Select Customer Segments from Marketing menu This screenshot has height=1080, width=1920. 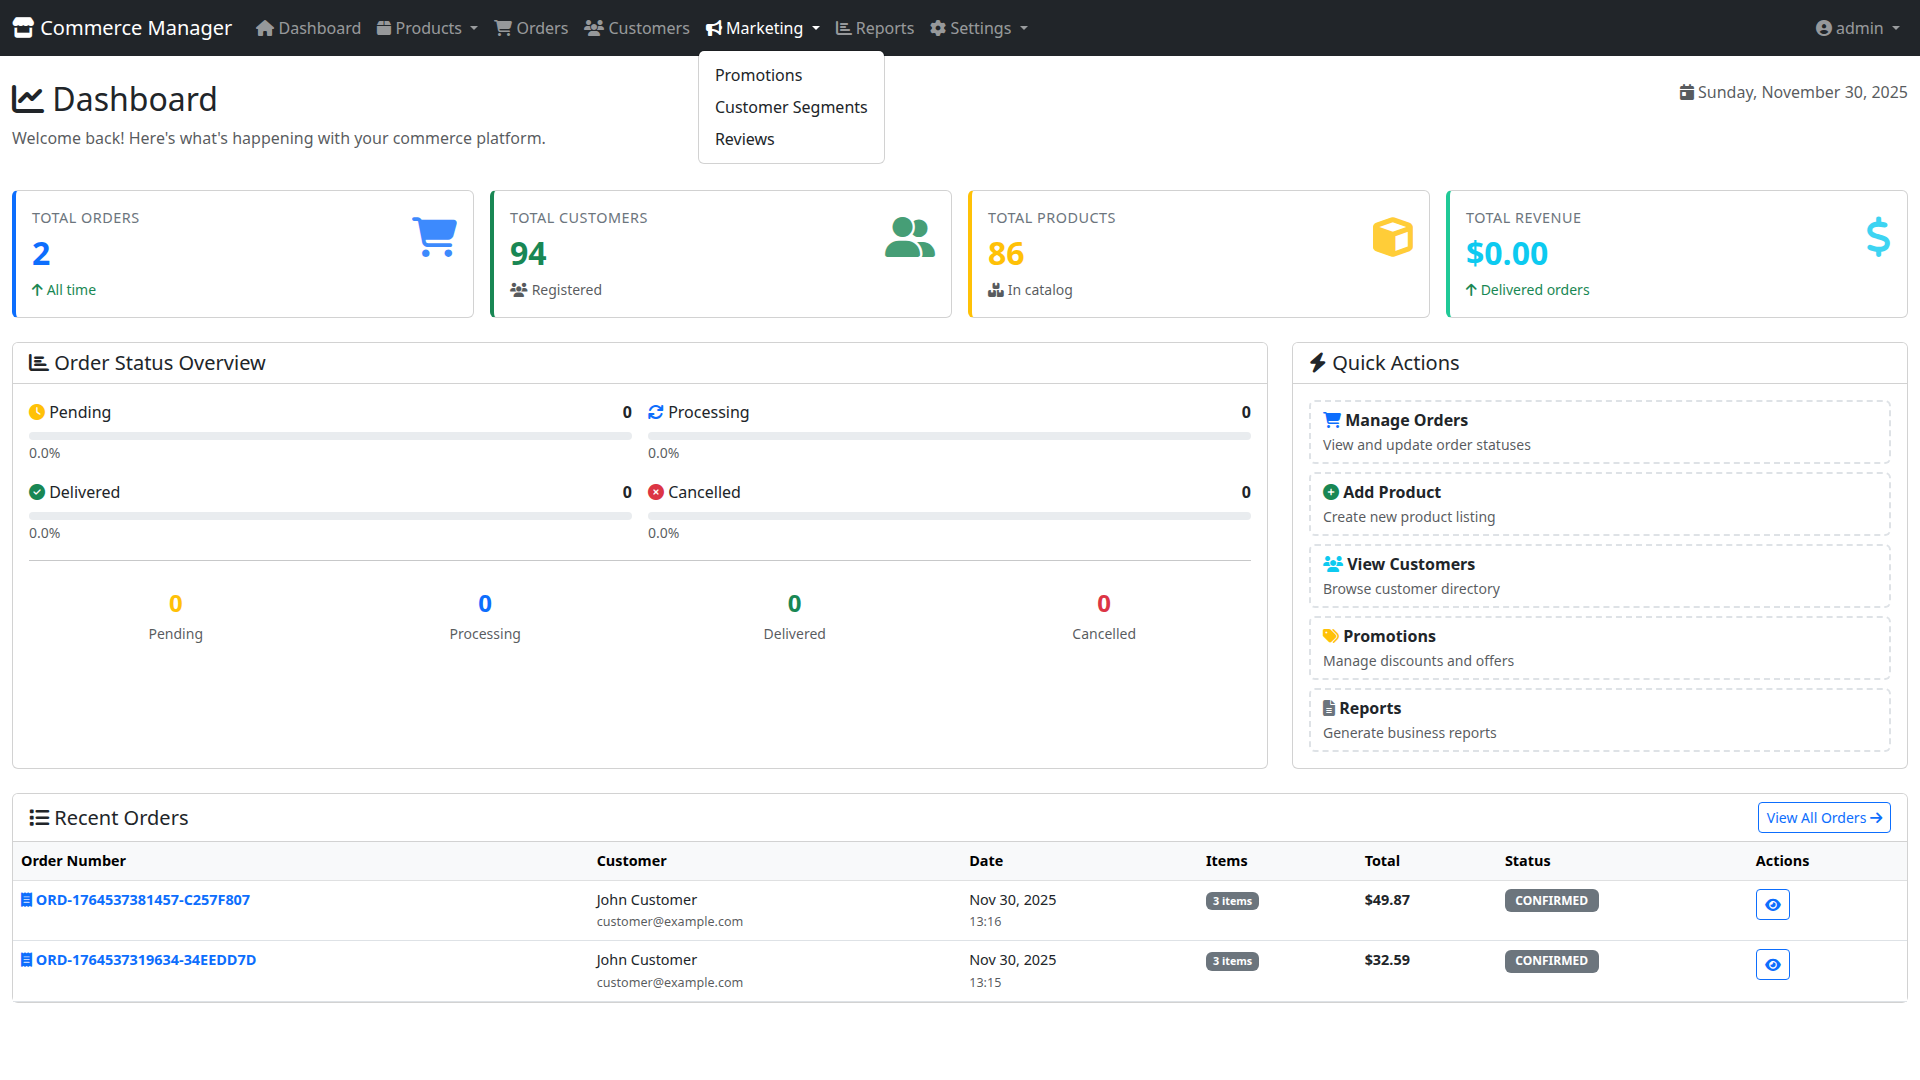[790, 107]
